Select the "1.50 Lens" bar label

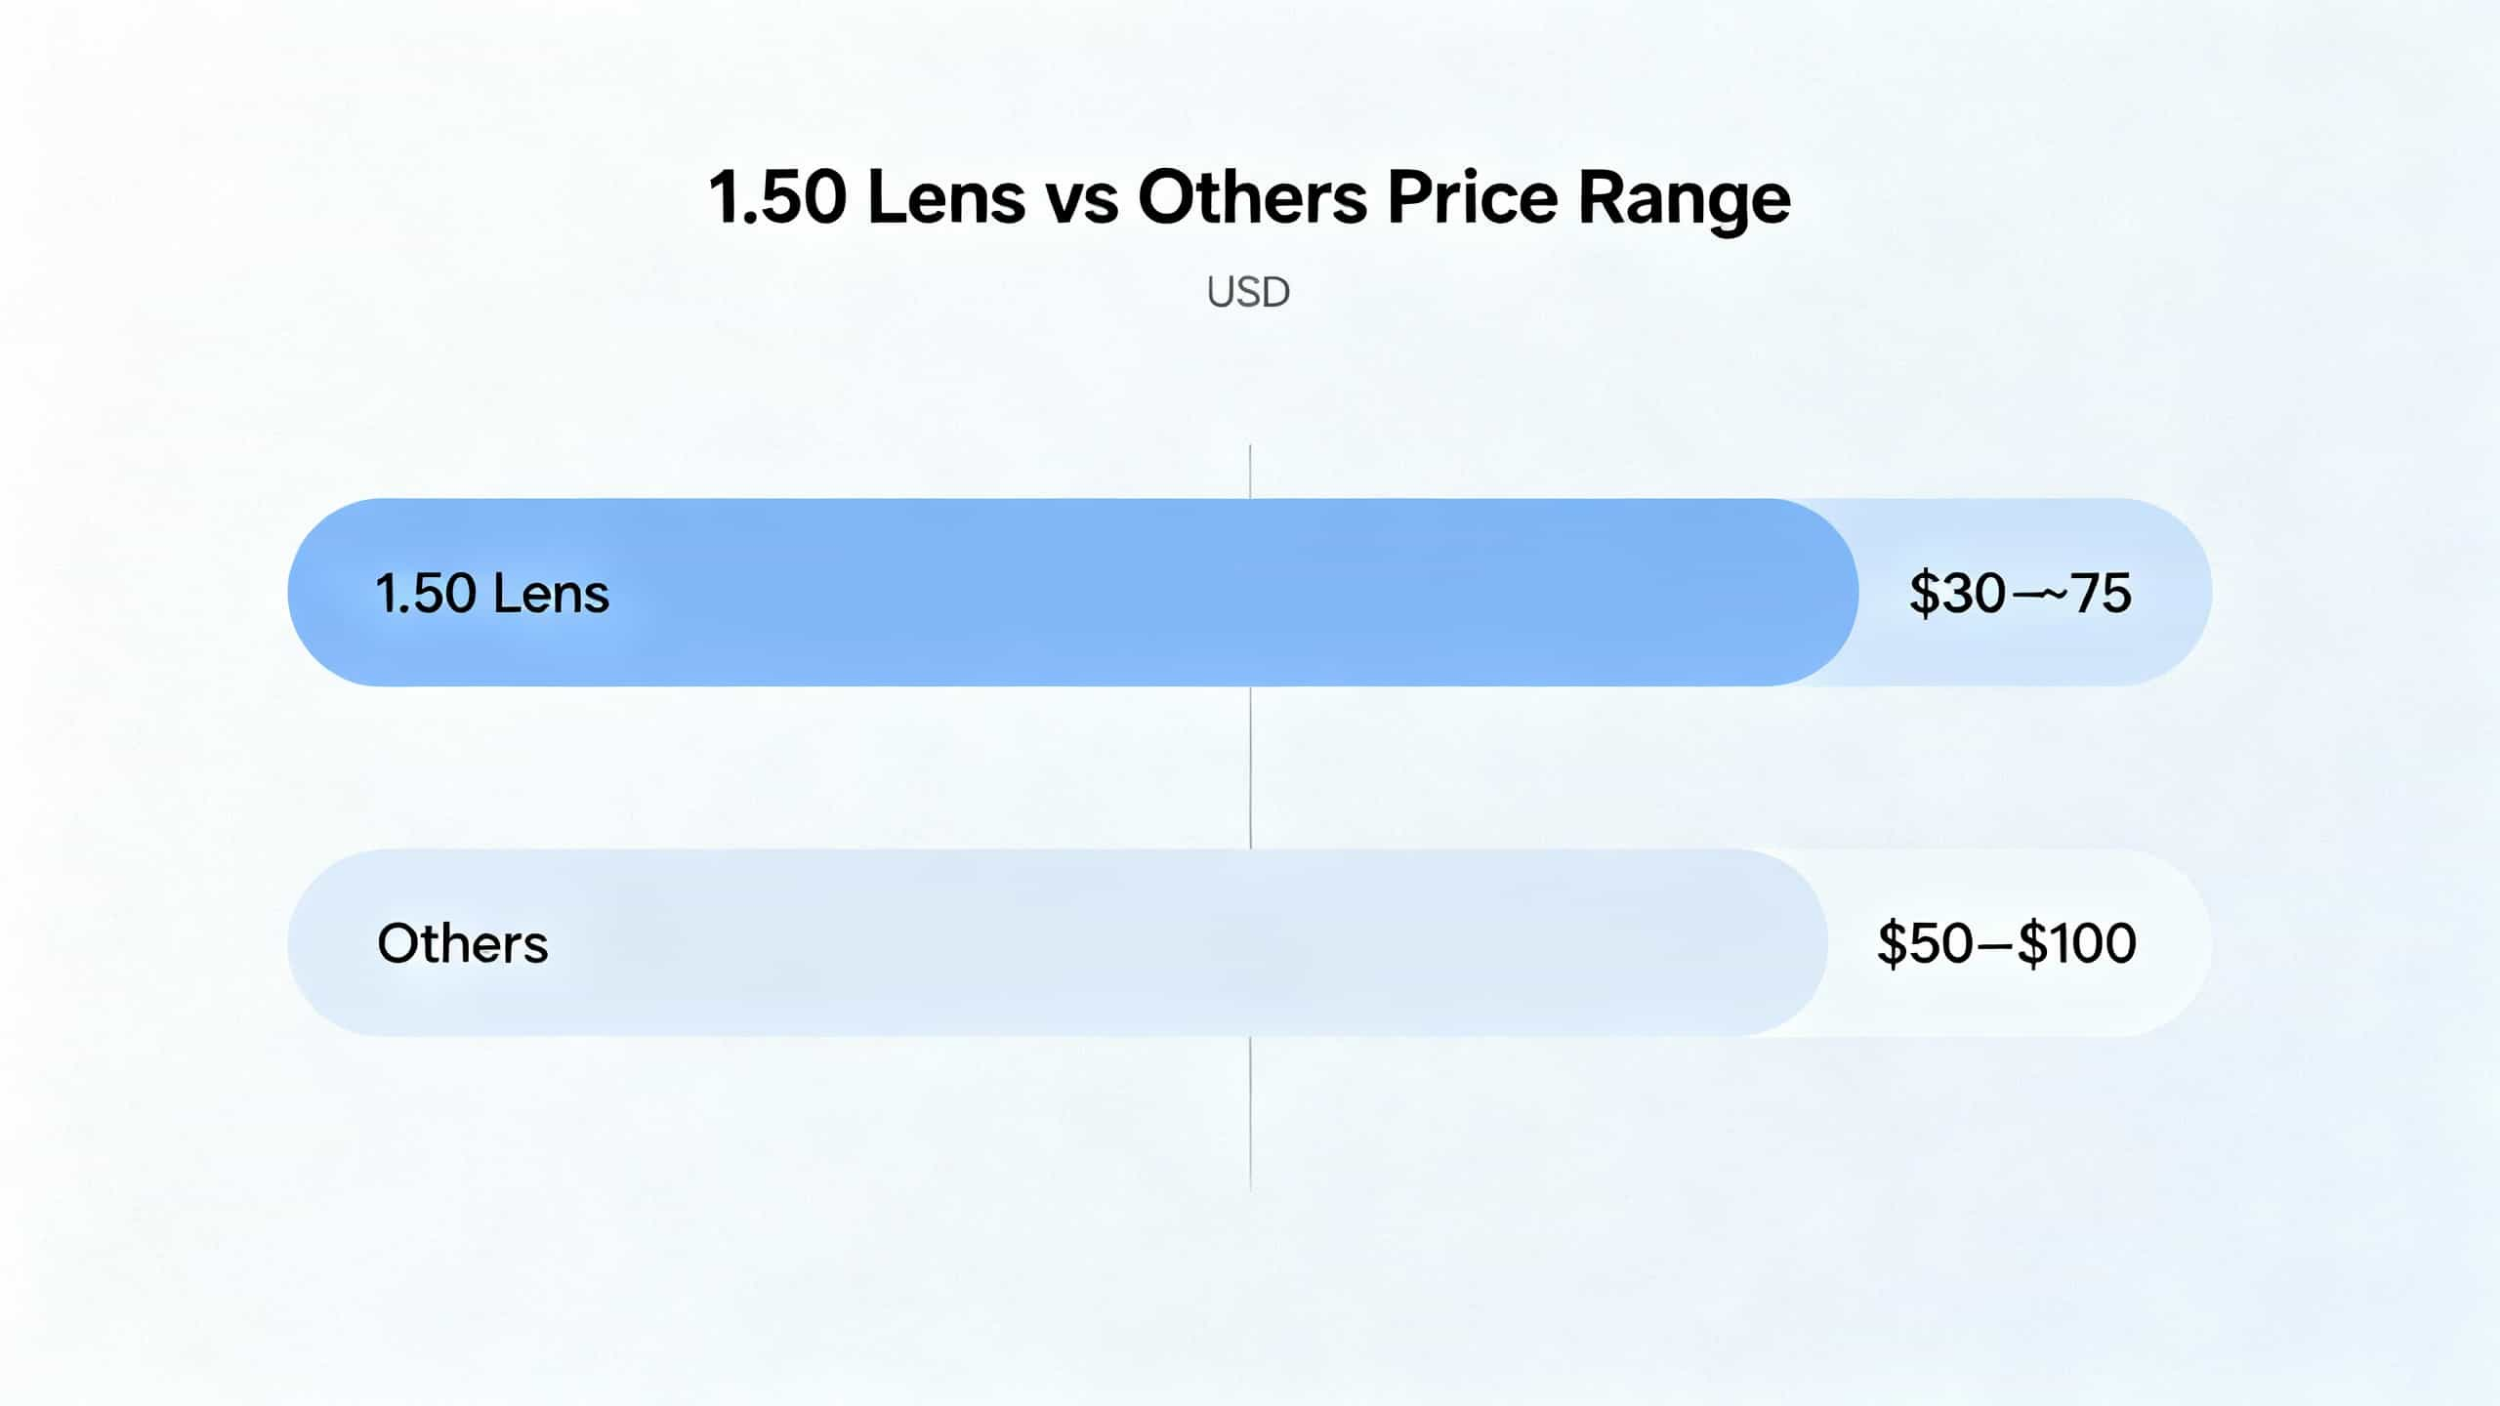pyautogui.click(x=492, y=593)
